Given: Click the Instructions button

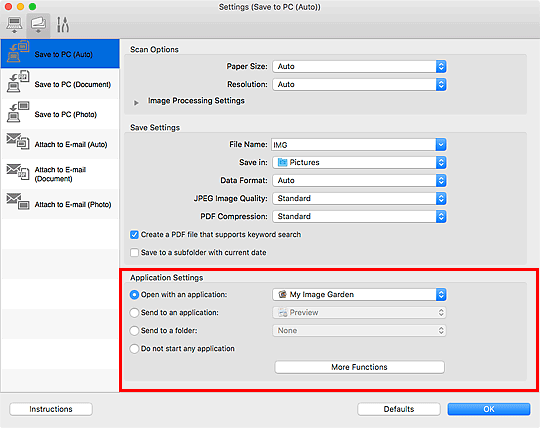Looking at the screenshot, I should click(x=51, y=409).
